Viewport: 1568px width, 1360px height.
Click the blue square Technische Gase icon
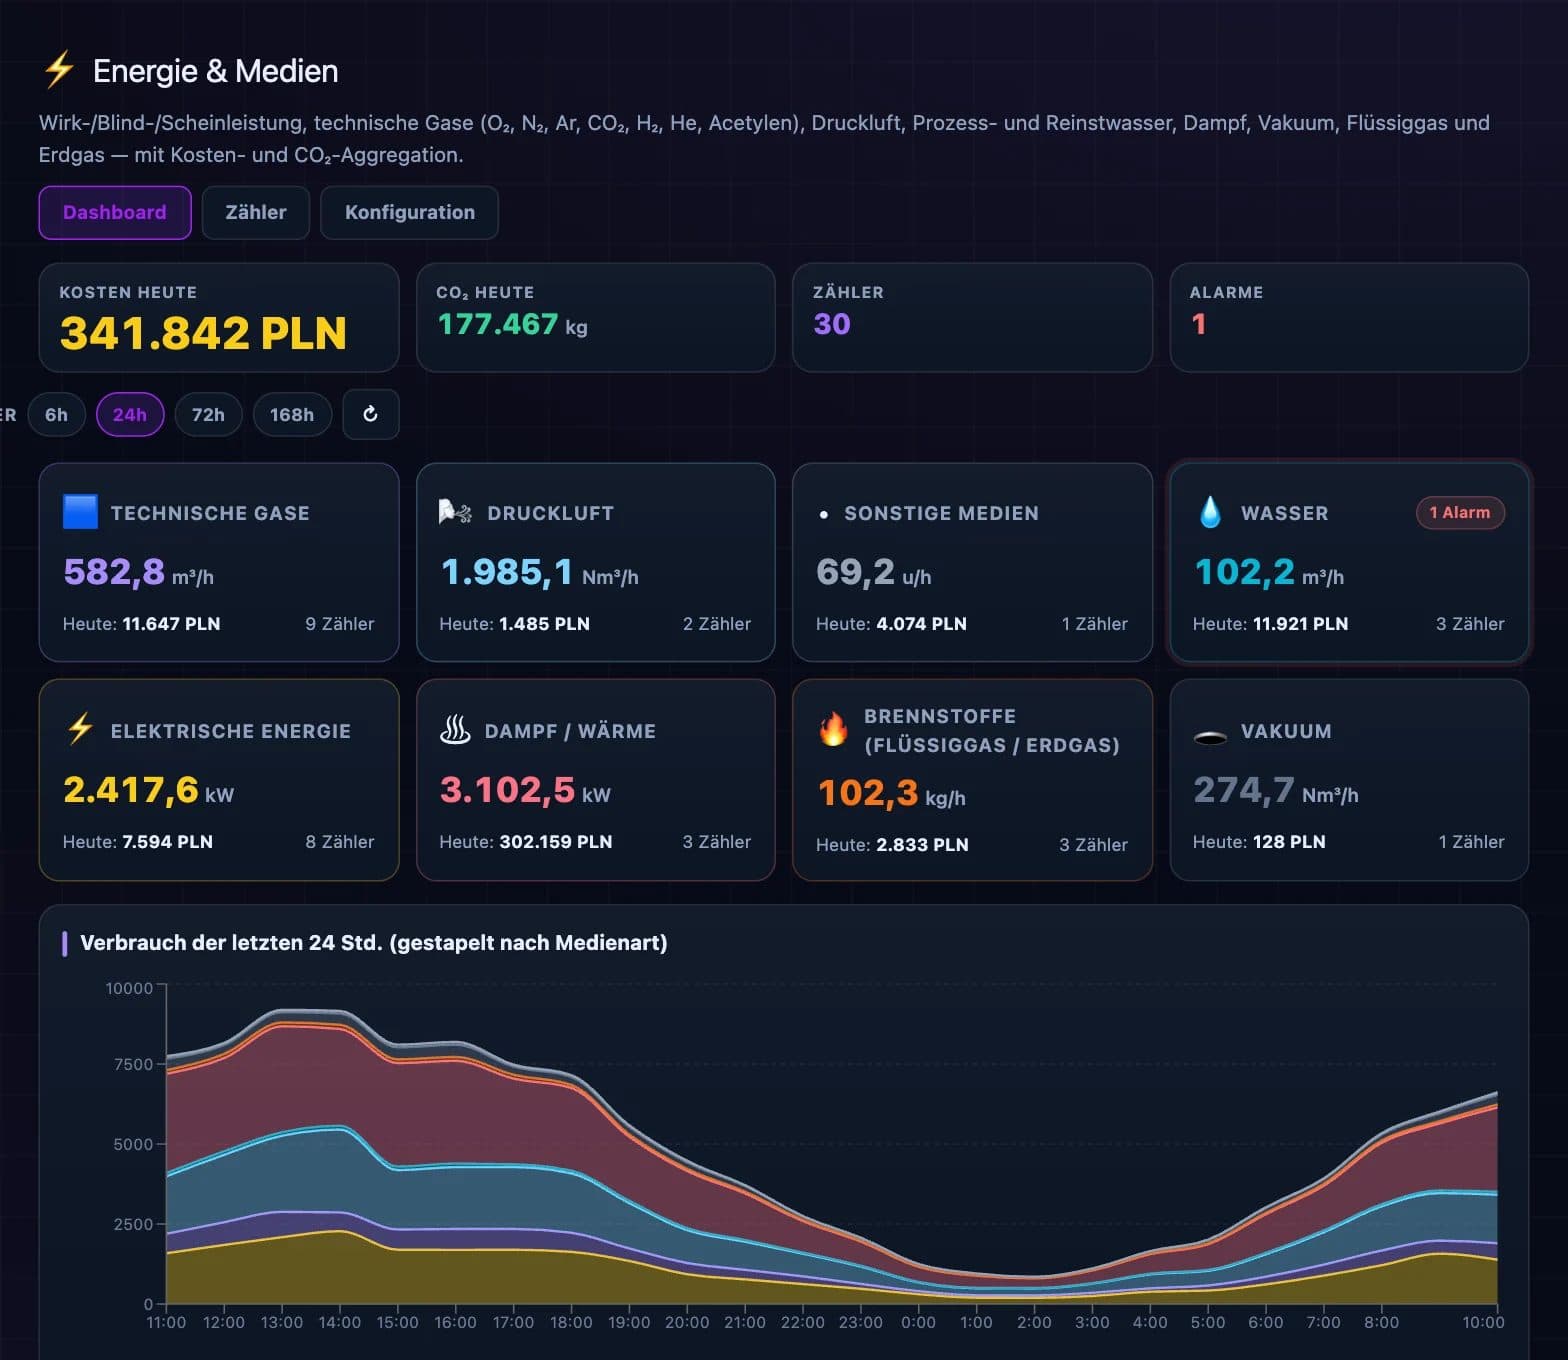click(80, 511)
